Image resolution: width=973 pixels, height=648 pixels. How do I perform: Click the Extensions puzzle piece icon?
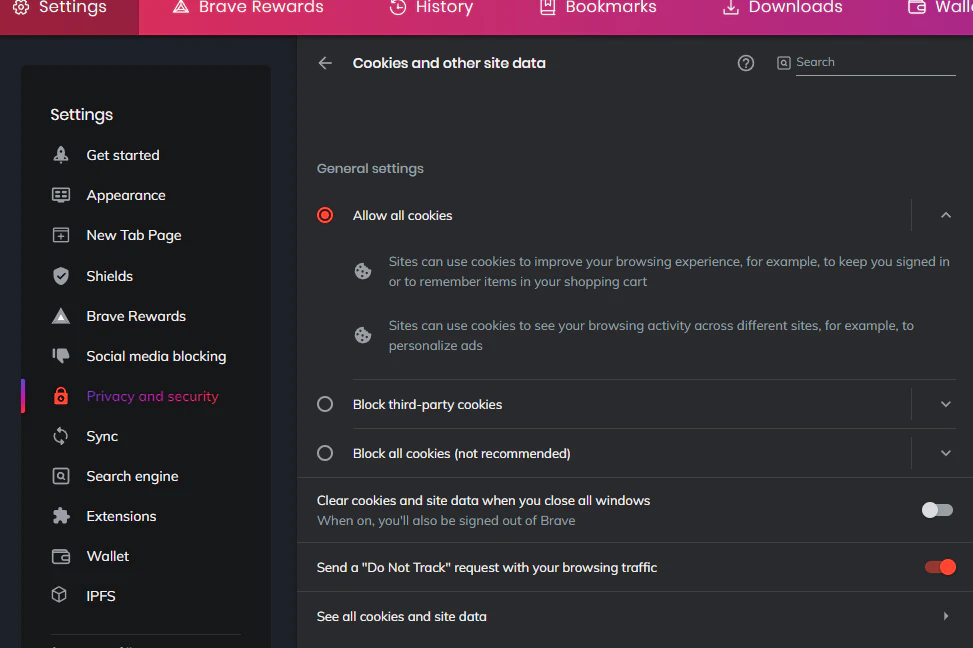click(61, 516)
